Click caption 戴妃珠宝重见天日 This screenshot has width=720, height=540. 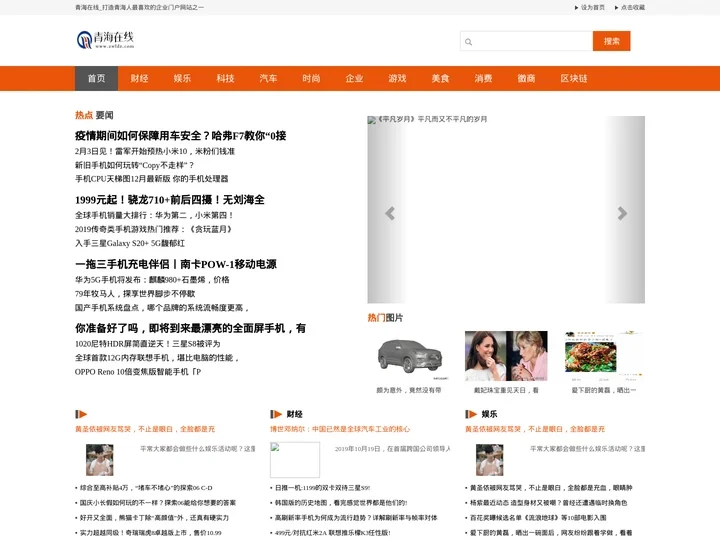click(x=506, y=390)
